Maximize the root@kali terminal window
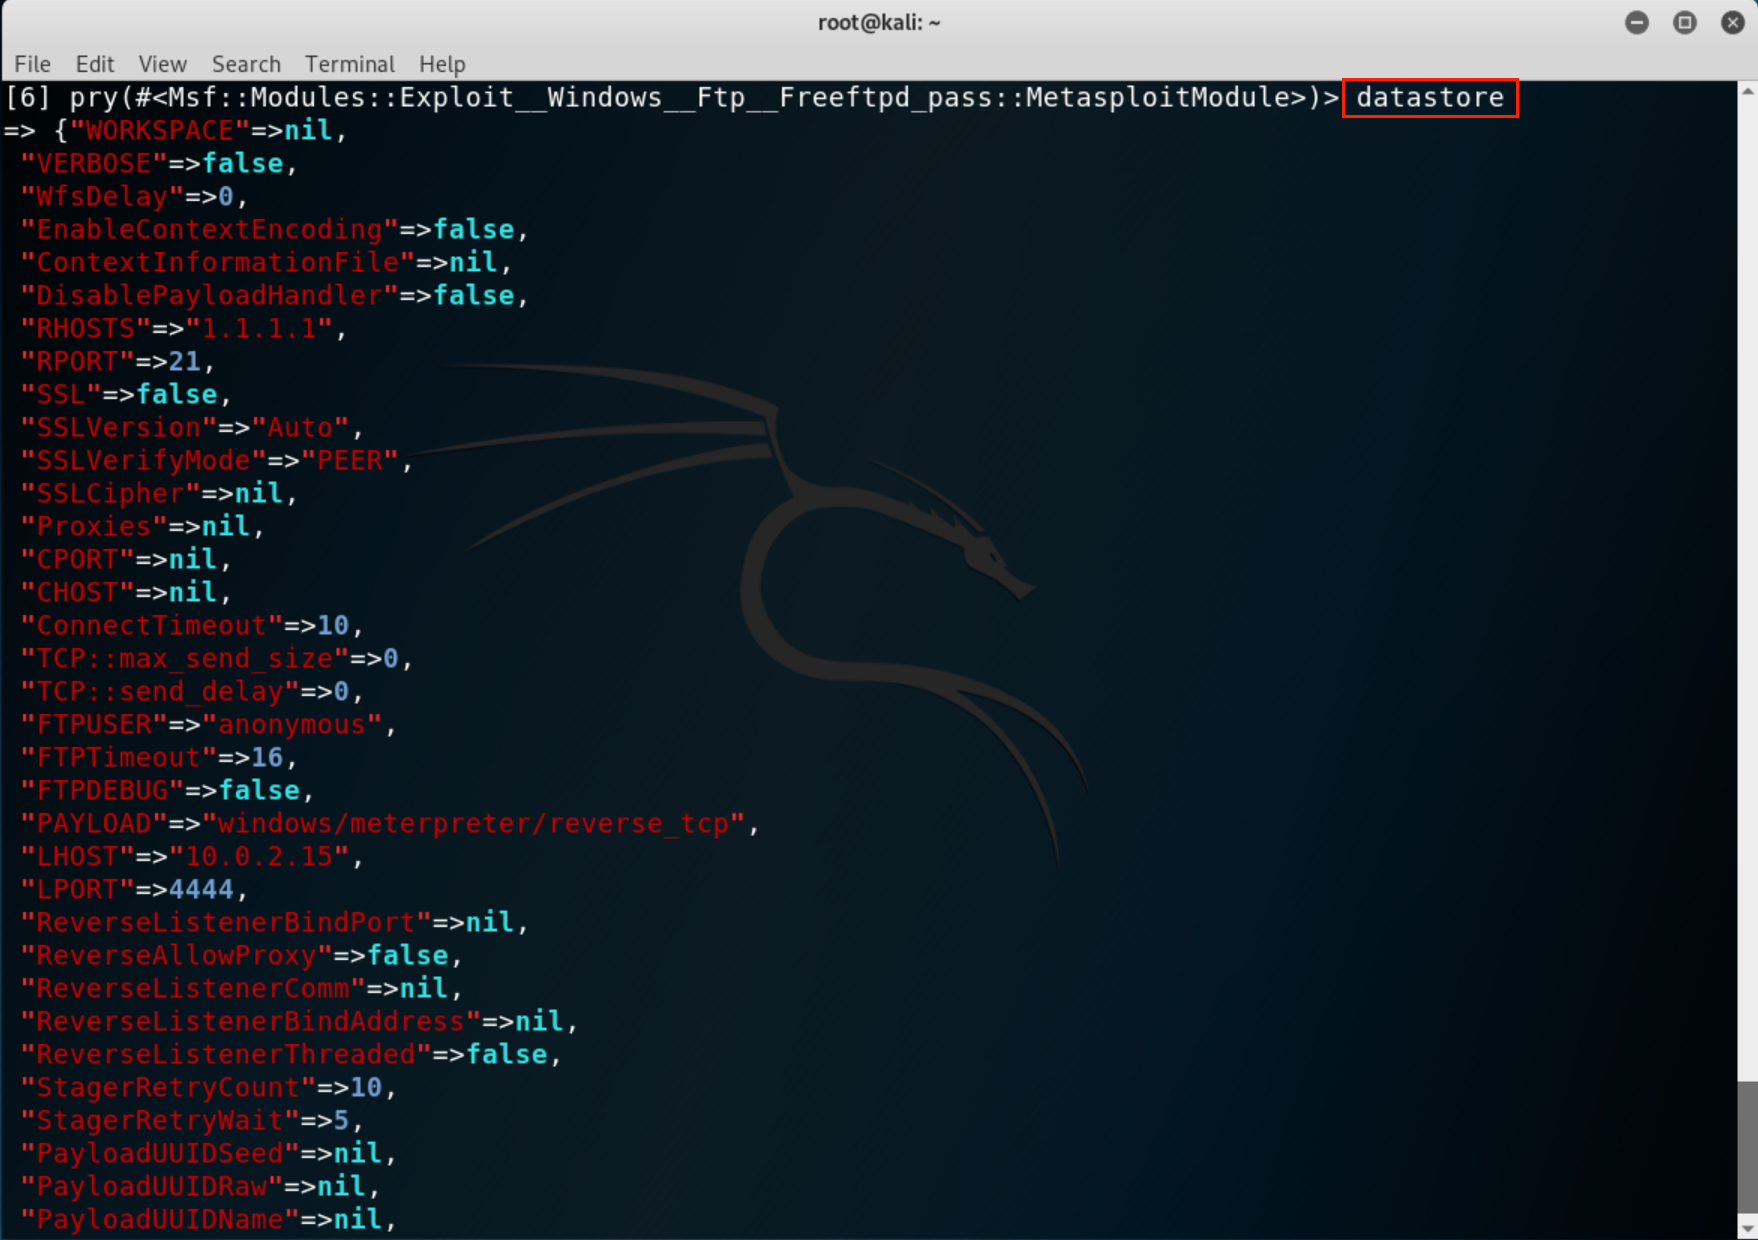This screenshot has height=1240, width=1758. (1685, 22)
